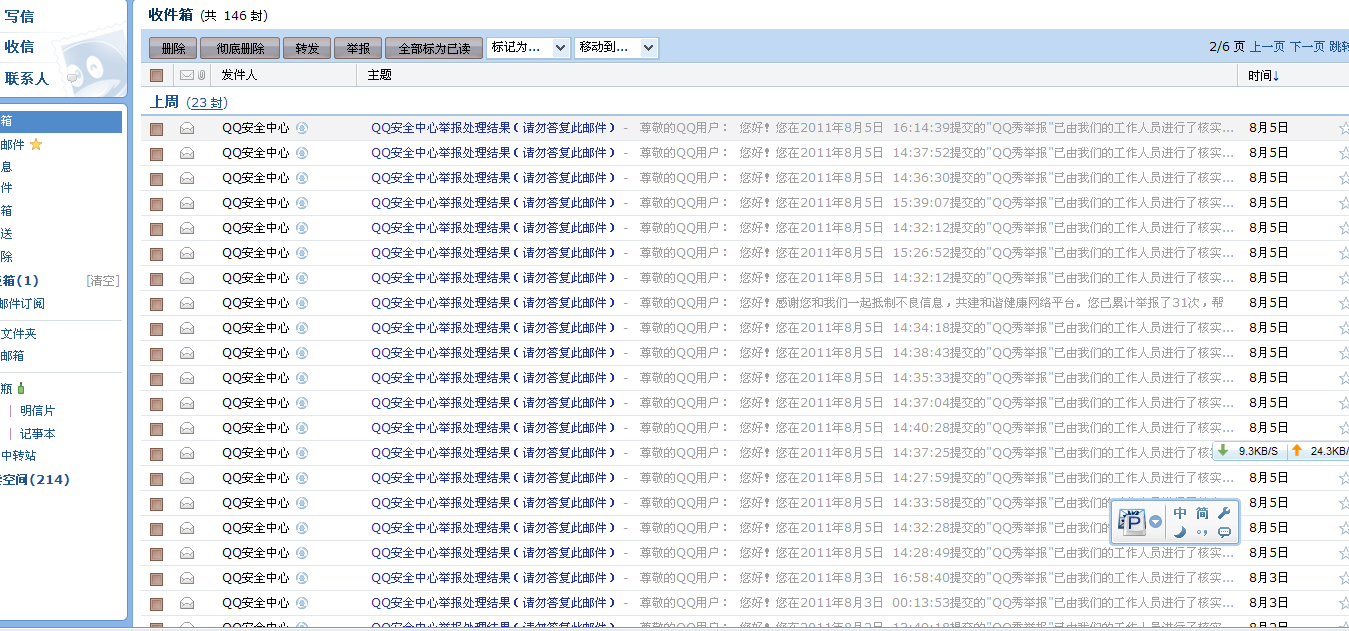Check the box for the 14:37:52 email
This screenshot has width=1349, height=631.
156,153
